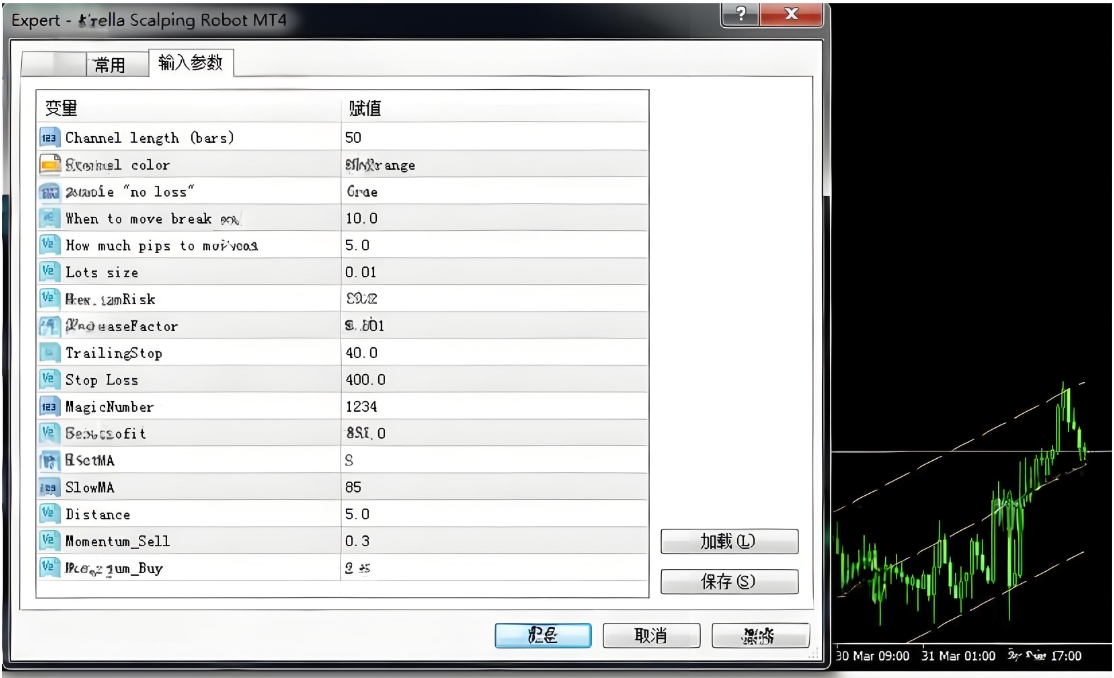Click the icon next to When to move break
Screen dimensions: 1114x678
point(48,217)
